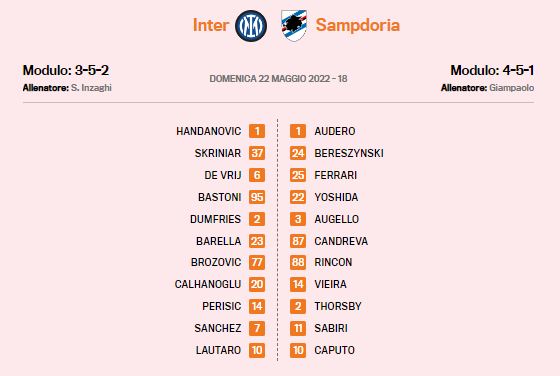Click Brozovic's number 77 badge
Screen dimensions: 560x376
pyautogui.click(x=257, y=262)
